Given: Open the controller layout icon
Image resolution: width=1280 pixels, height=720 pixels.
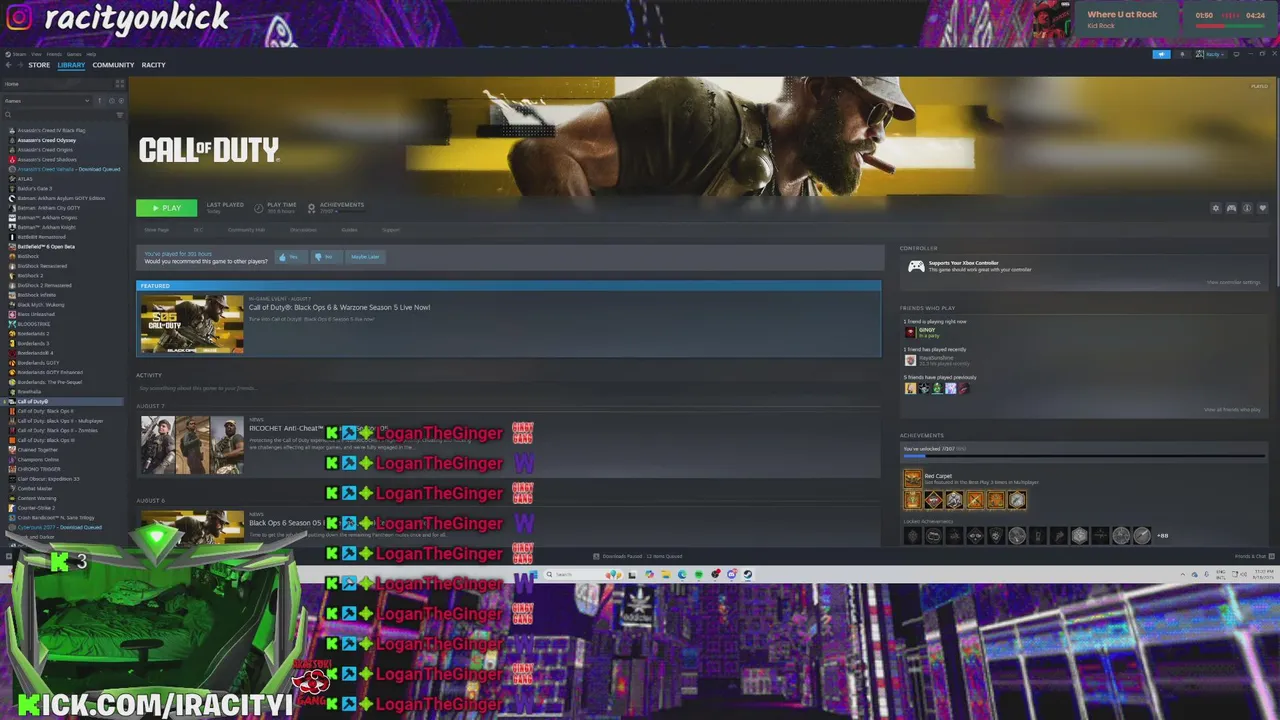Looking at the screenshot, I should [x=1231, y=208].
